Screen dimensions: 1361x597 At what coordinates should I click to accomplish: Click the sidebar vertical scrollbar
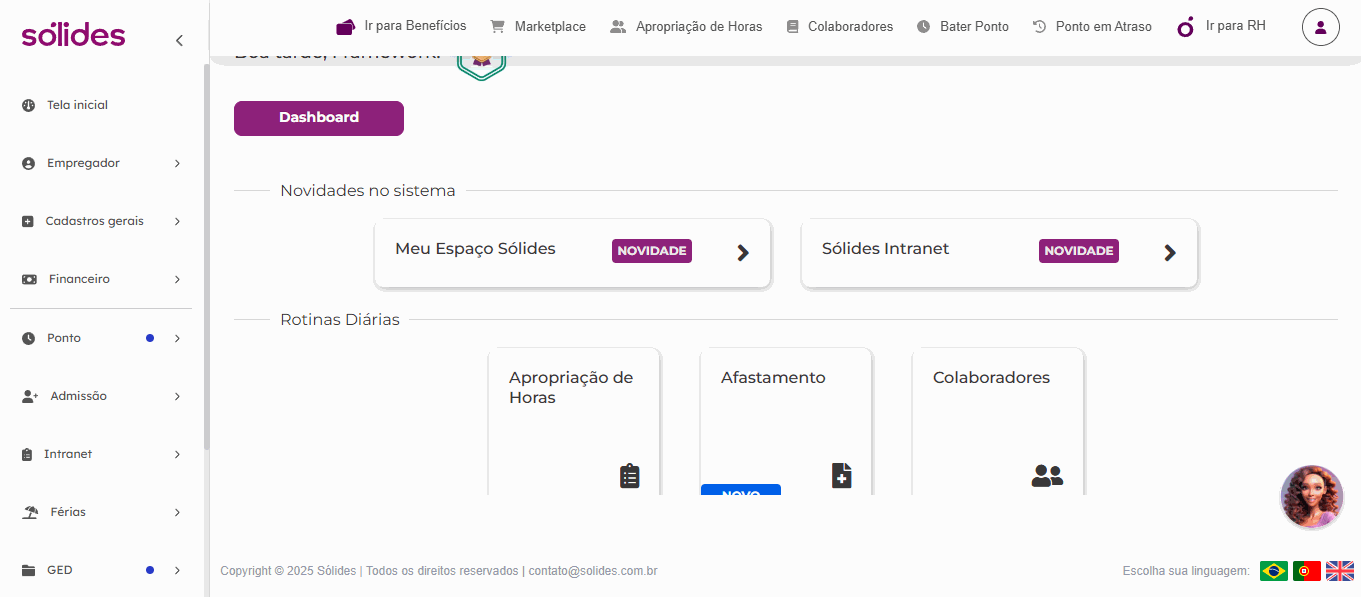[207, 257]
